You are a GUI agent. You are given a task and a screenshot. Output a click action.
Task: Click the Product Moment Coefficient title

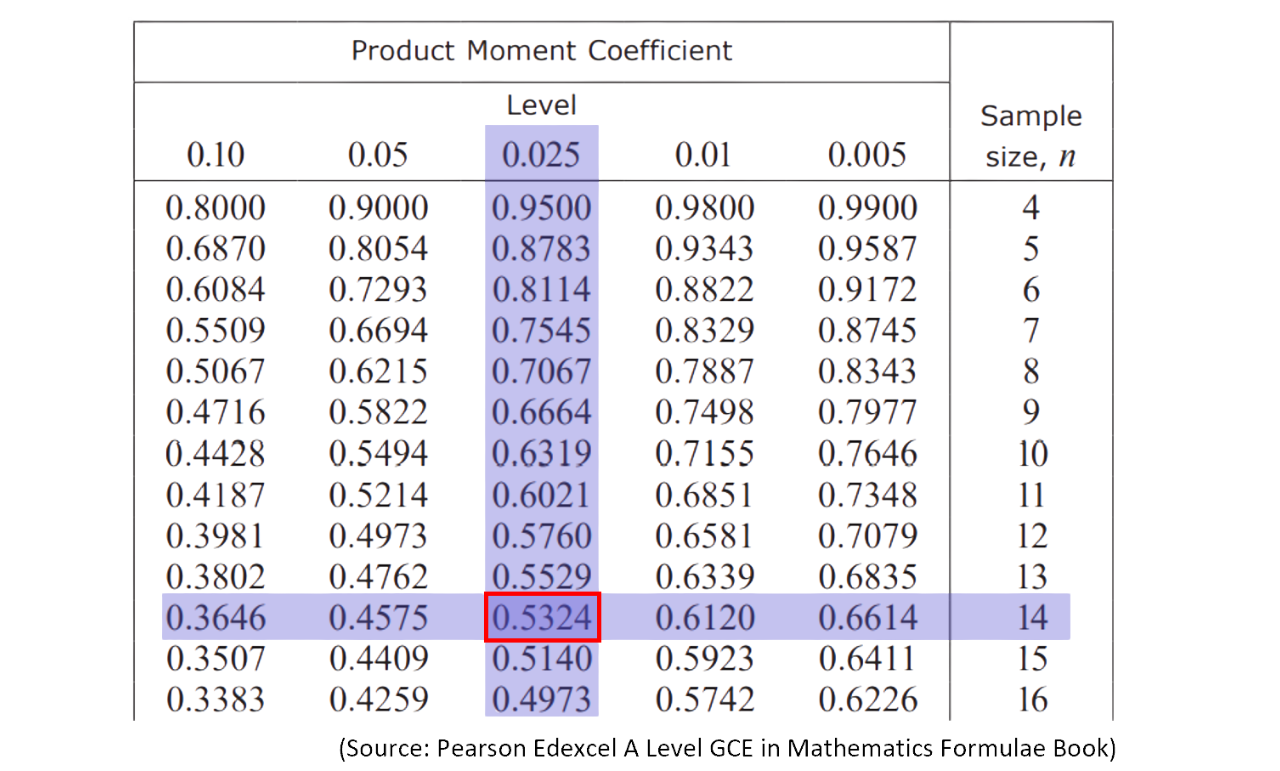pyautogui.click(x=541, y=51)
